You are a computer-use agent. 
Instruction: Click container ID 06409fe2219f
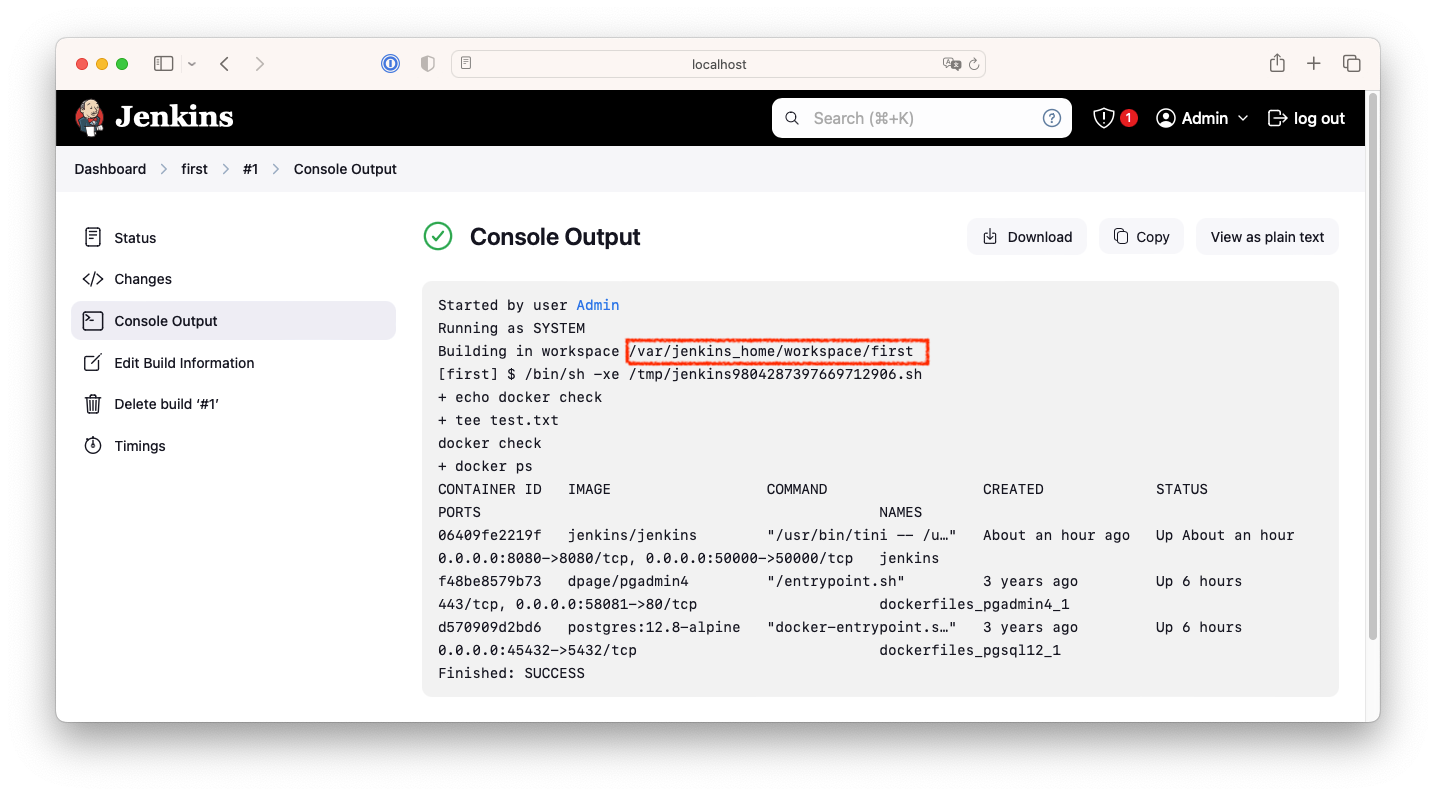tap(490, 535)
